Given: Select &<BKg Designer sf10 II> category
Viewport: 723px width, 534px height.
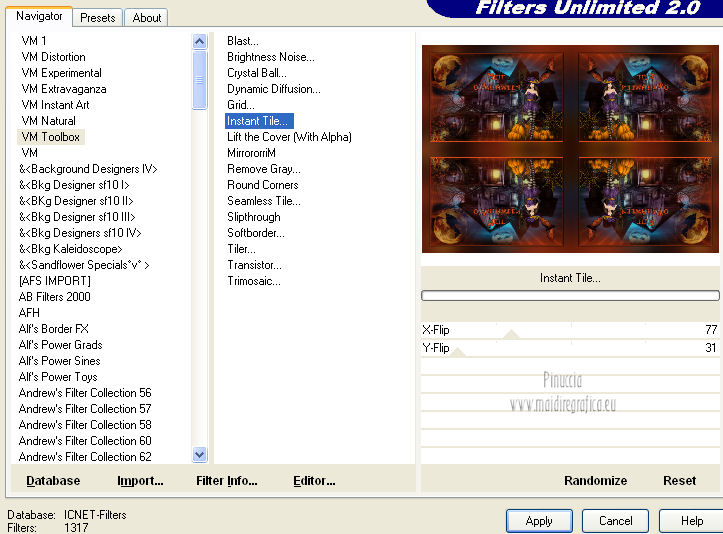Looking at the screenshot, I should 76,201.
